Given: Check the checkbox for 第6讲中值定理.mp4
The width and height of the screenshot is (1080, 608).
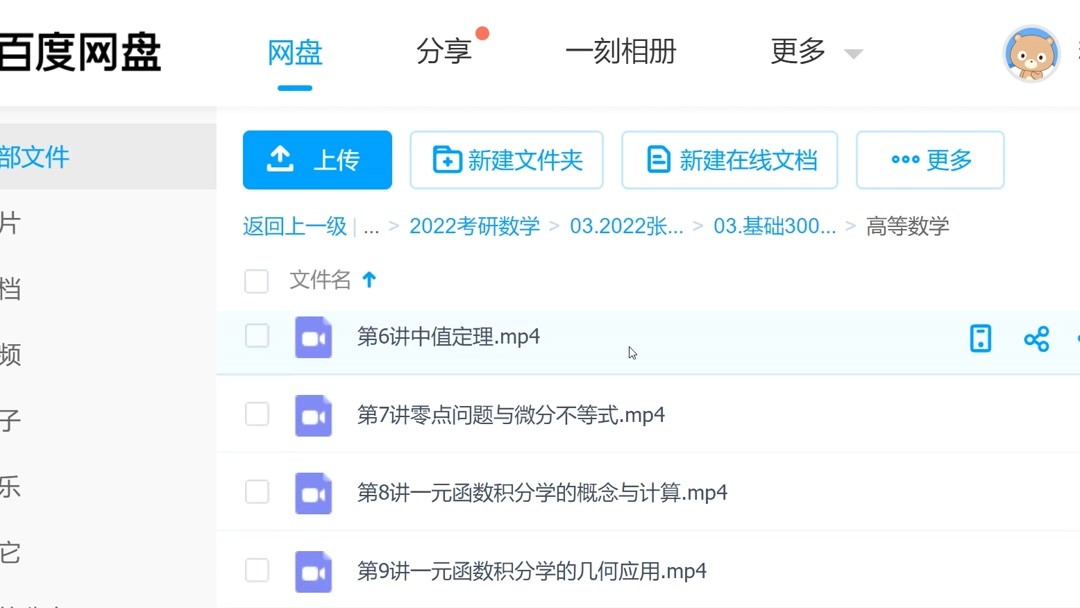Looking at the screenshot, I should click(x=256, y=337).
